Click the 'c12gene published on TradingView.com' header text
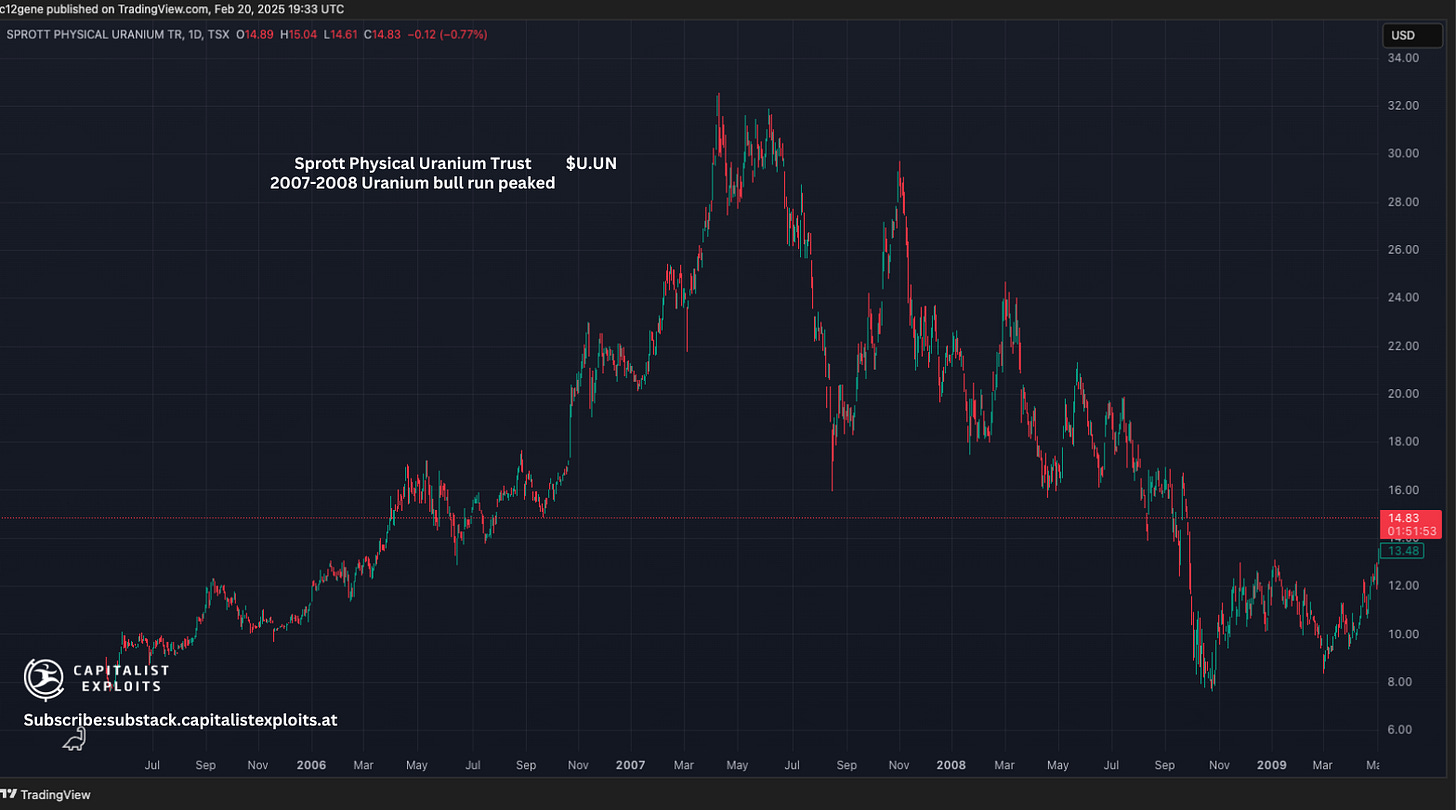The height and width of the screenshot is (810, 1456). [105, 9]
